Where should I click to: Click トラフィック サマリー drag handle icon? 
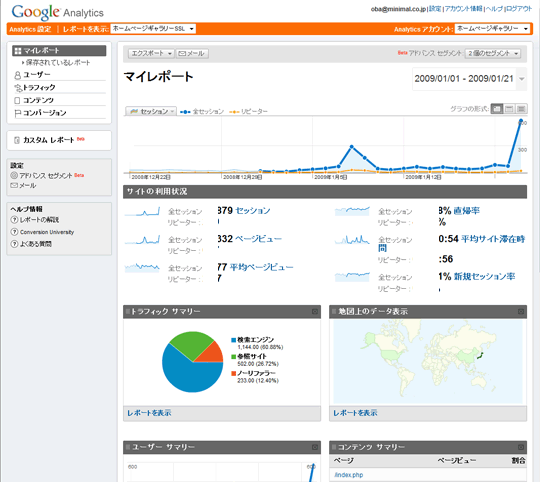point(128,312)
